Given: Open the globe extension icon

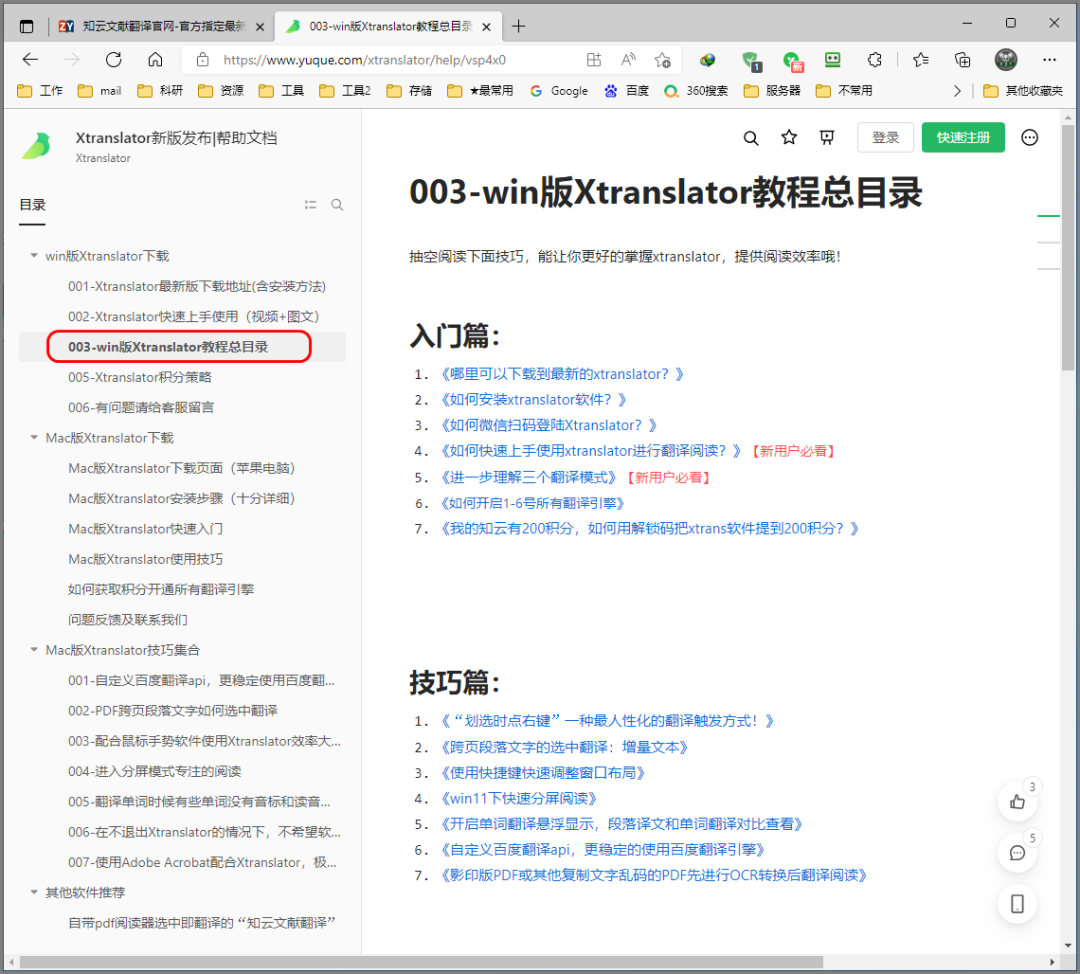Looking at the screenshot, I should pos(707,60).
